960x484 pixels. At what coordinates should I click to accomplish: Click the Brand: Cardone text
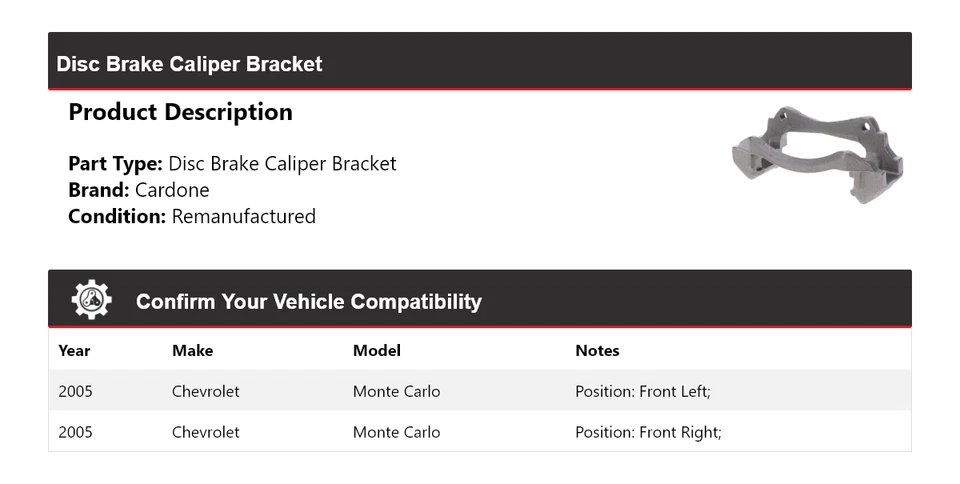[x=139, y=190]
